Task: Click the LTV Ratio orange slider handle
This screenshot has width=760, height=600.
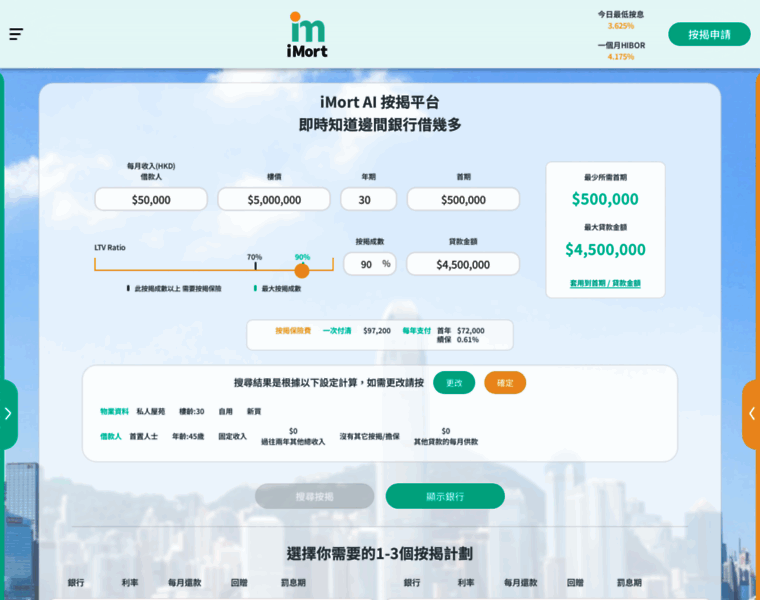Action: 301,270
